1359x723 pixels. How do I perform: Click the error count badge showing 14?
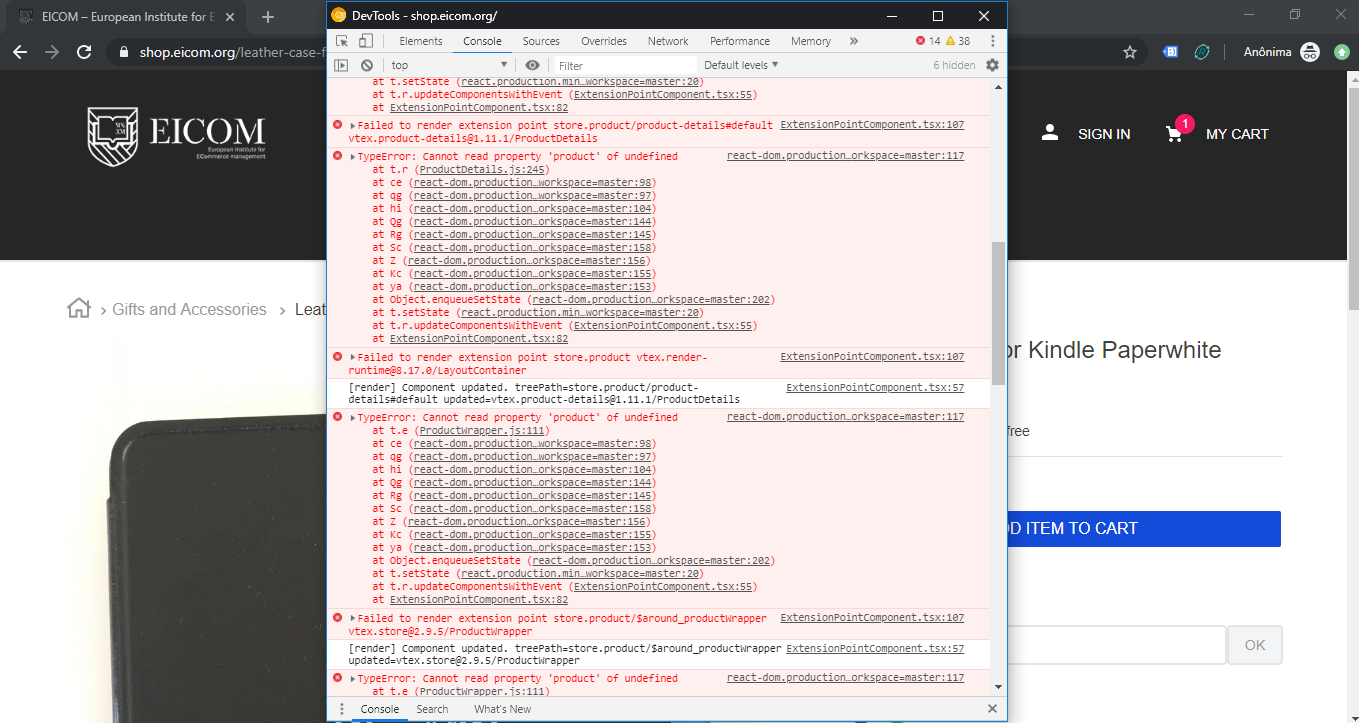point(927,41)
